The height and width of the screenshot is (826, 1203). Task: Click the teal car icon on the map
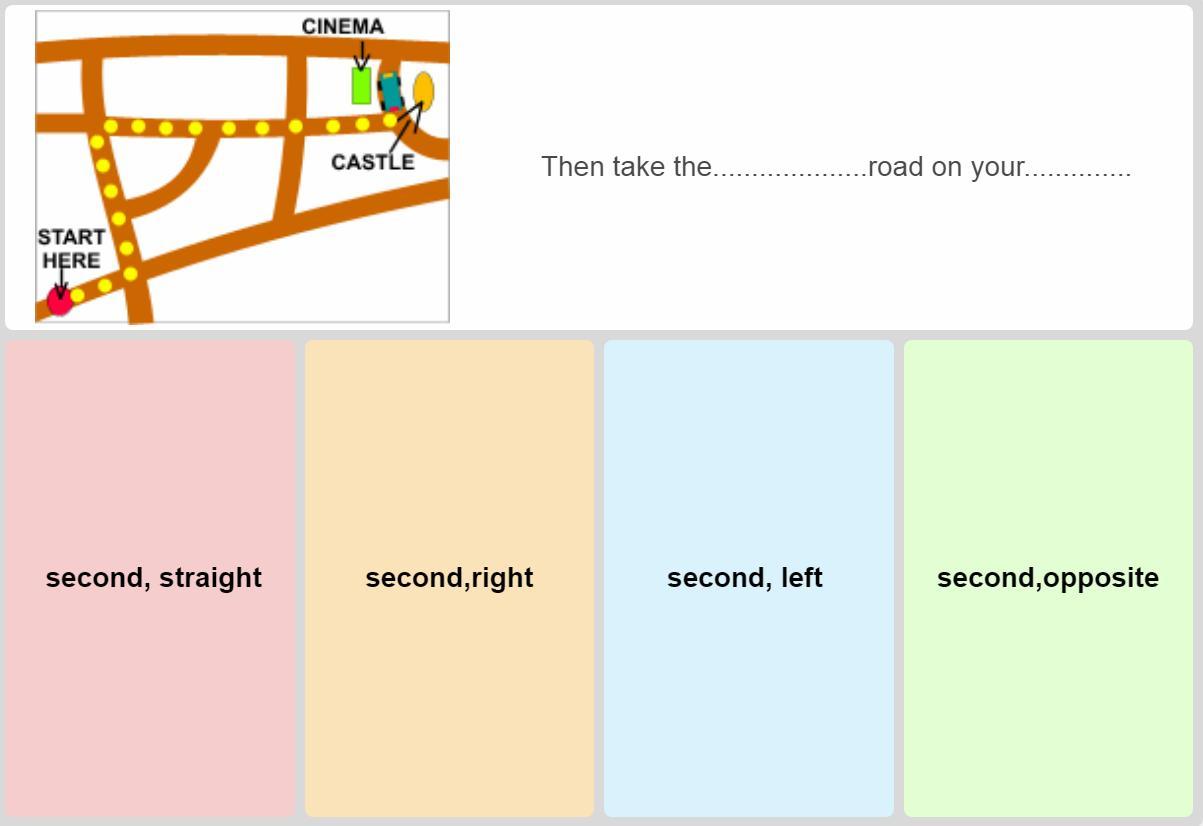(x=390, y=92)
